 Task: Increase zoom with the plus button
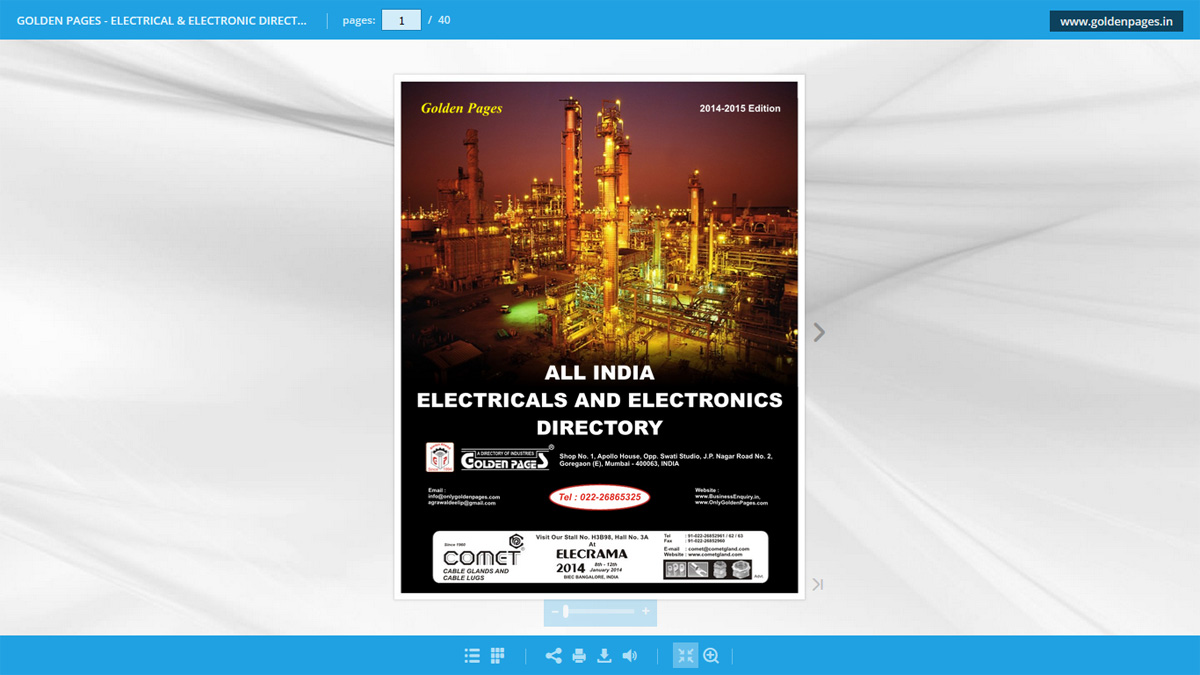pos(646,611)
